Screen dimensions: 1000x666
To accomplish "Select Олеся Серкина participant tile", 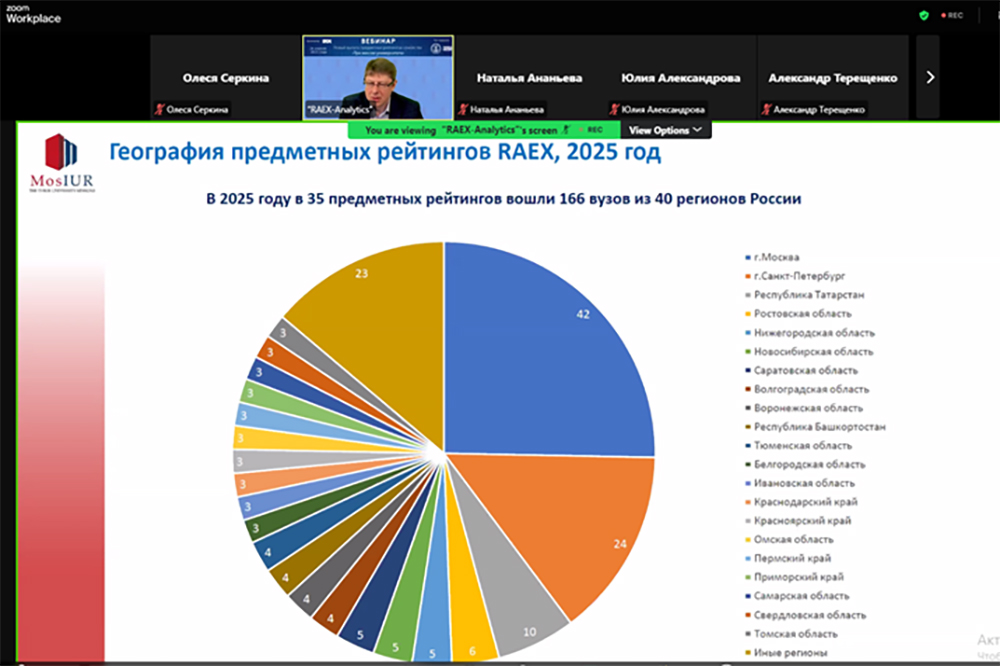I will 225,77.
